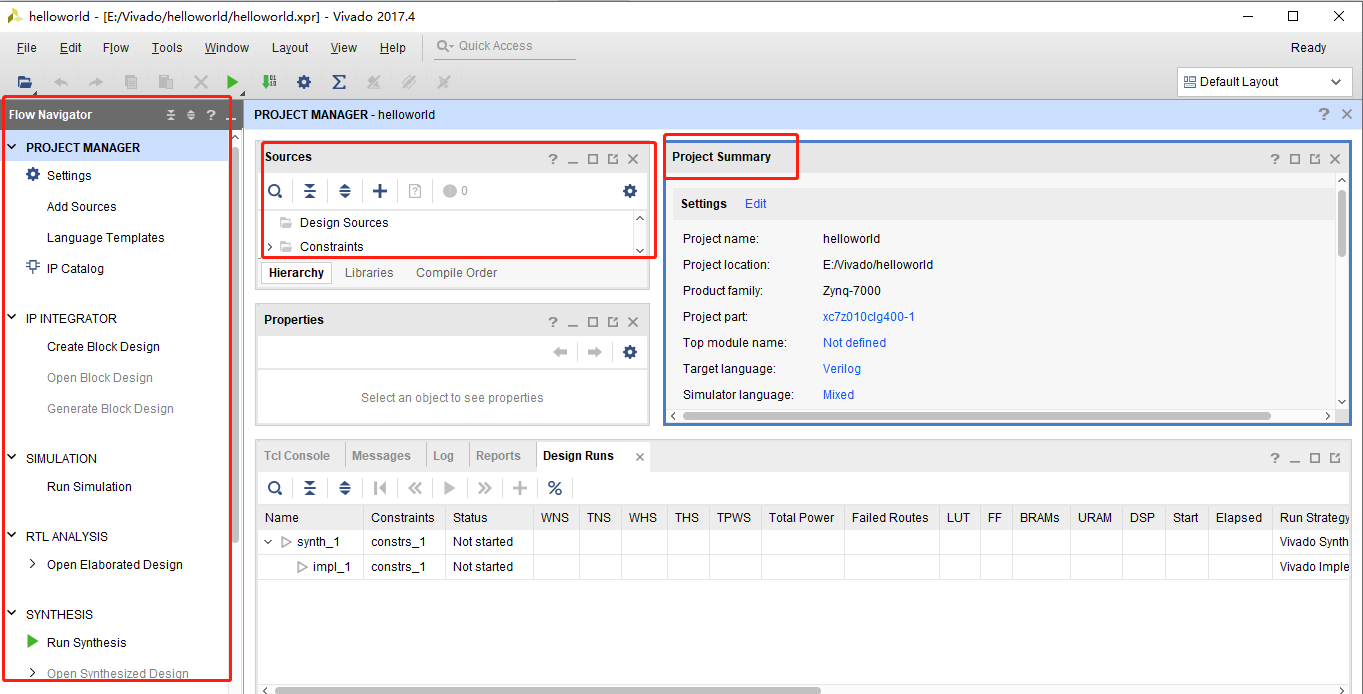
Task: Click the xc7z010clg400-1 project part link
Action: click(869, 317)
